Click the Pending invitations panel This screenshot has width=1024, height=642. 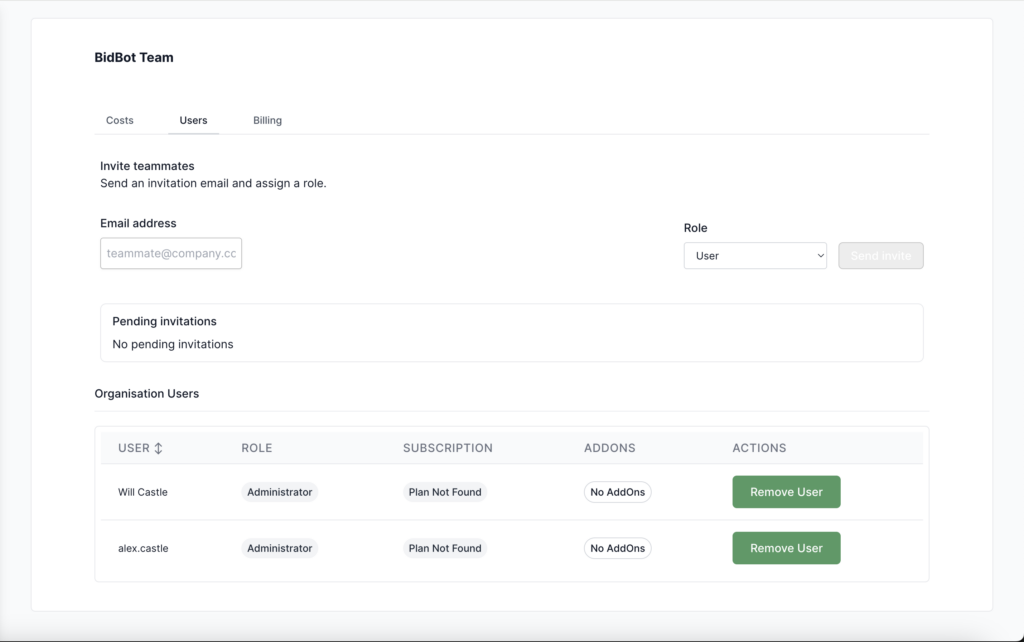pos(511,333)
